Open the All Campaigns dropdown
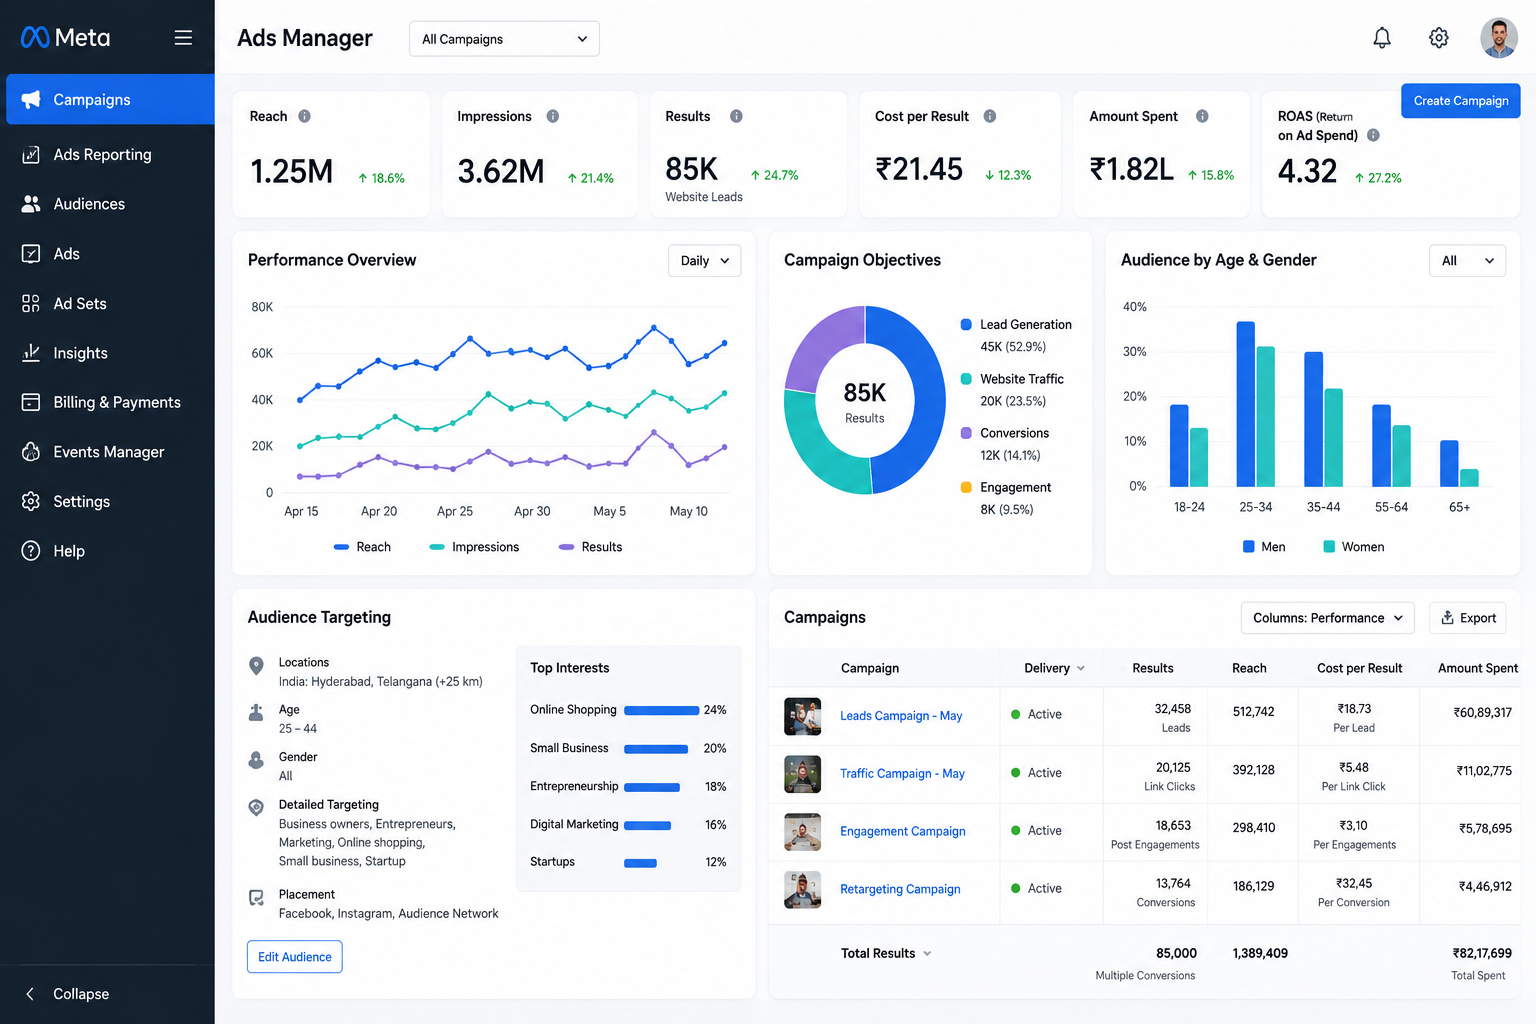Viewport: 1536px width, 1024px height. tap(504, 39)
